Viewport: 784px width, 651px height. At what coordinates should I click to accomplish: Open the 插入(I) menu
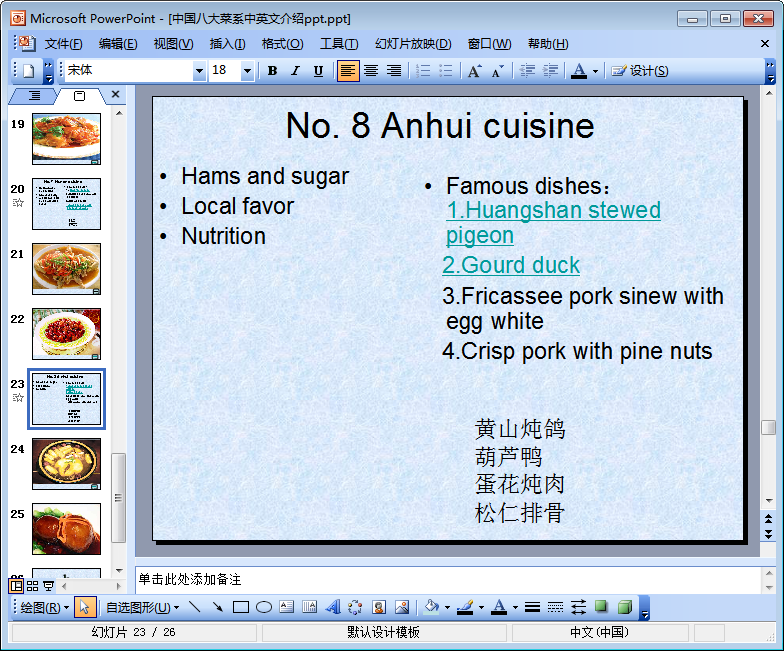(228, 44)
